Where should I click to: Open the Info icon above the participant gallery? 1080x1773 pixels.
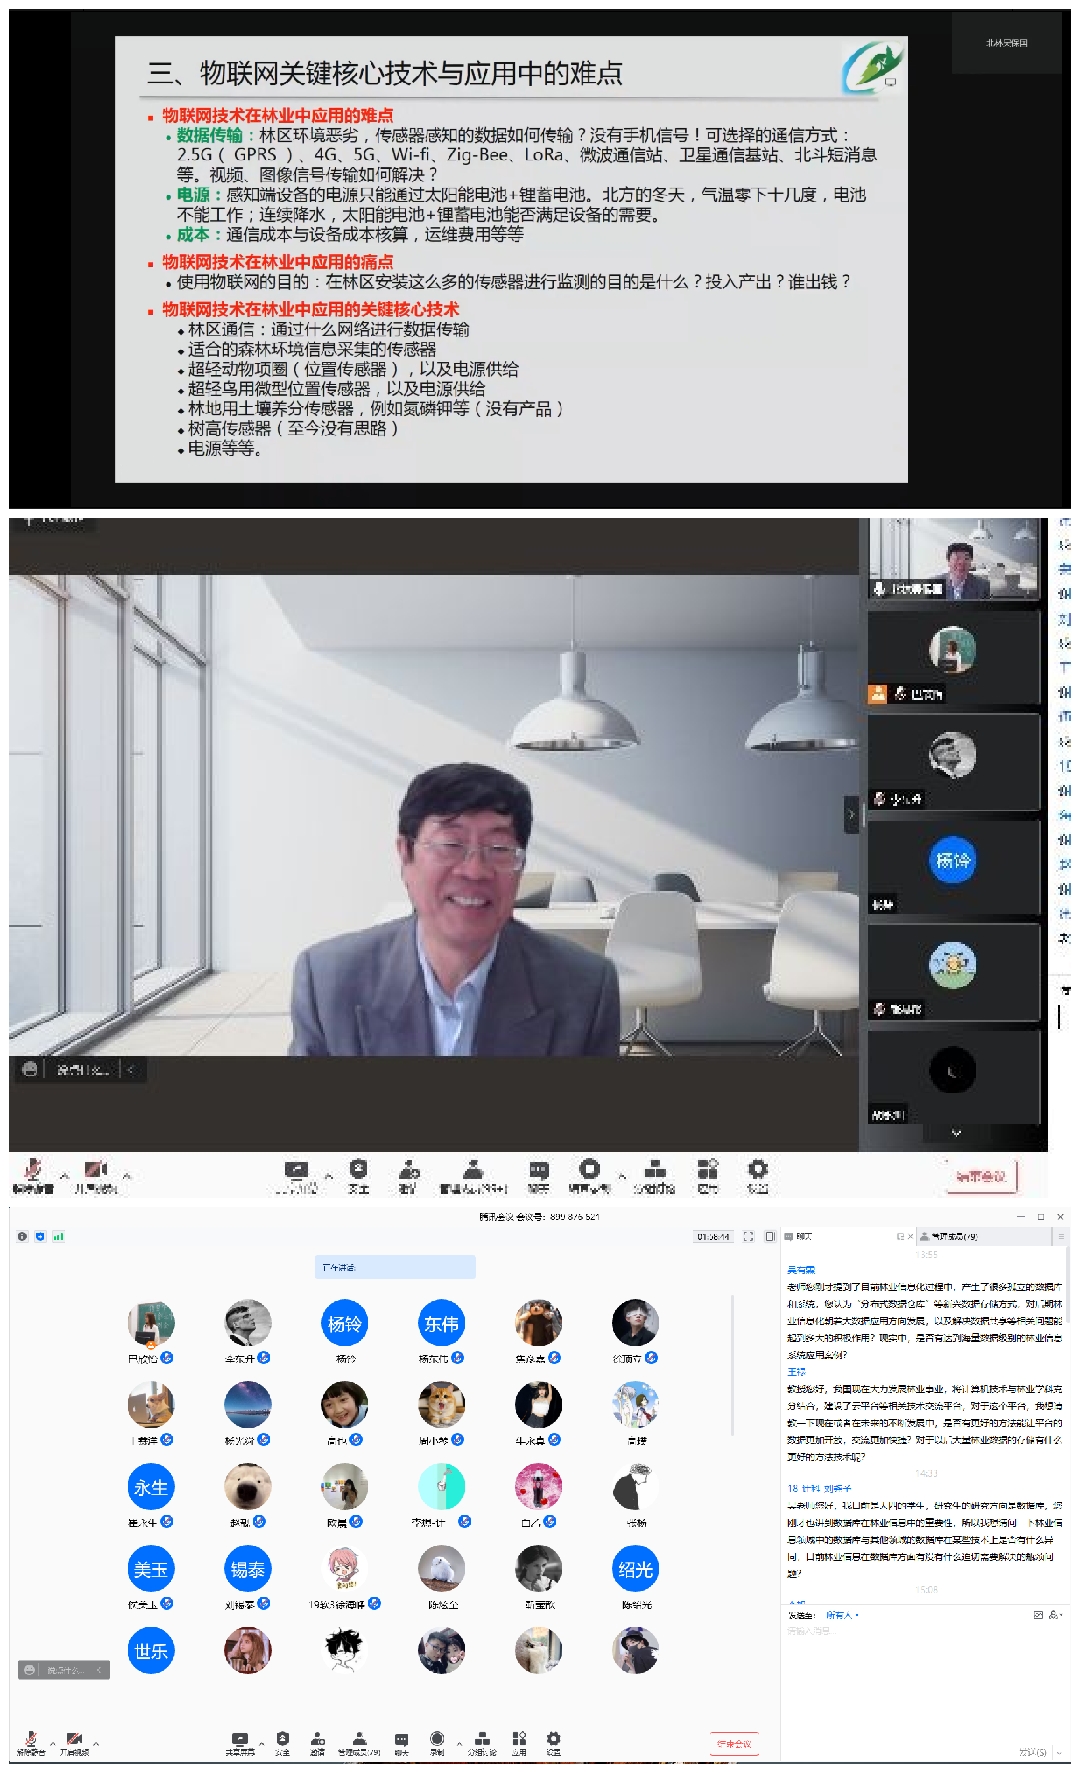[x=22, y=1236]
